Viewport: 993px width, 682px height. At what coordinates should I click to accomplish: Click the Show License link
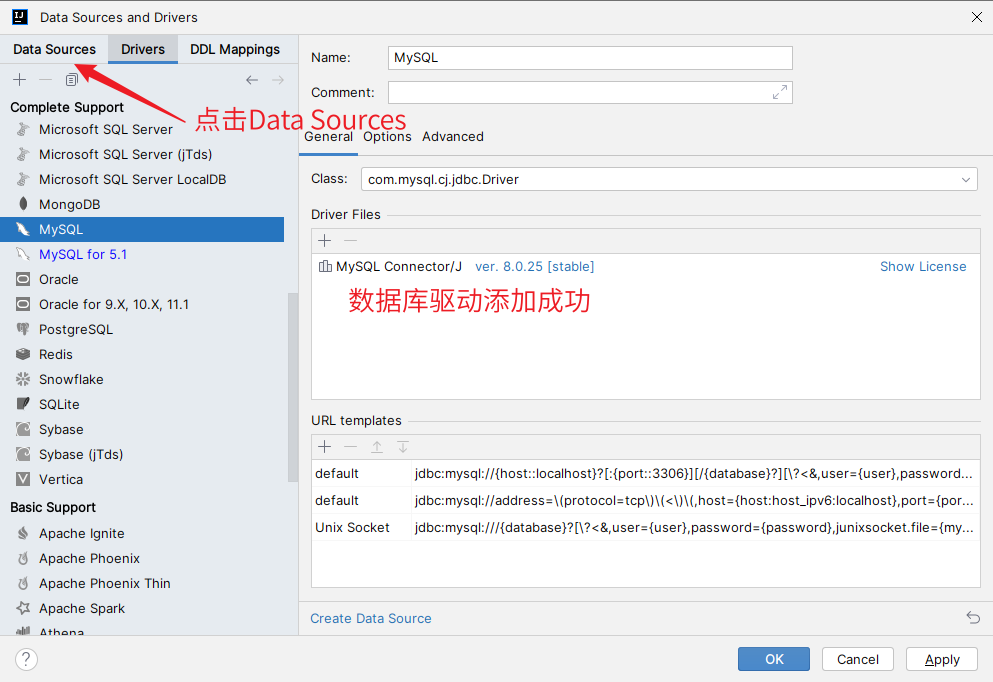[x=922, y=266]
